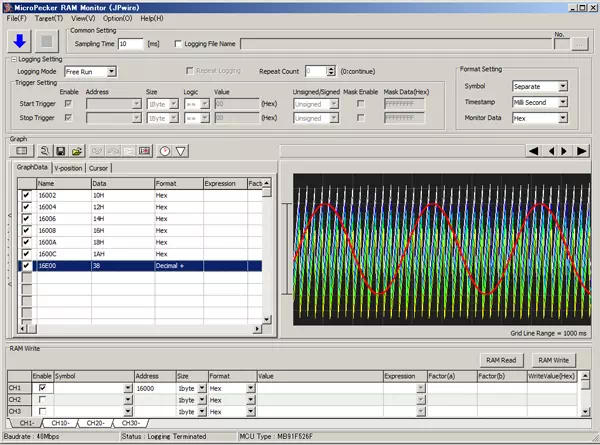Uncheck the 16E00 graph data row
Viewport: 600px width, 445px height.
(x=26, y=267)
